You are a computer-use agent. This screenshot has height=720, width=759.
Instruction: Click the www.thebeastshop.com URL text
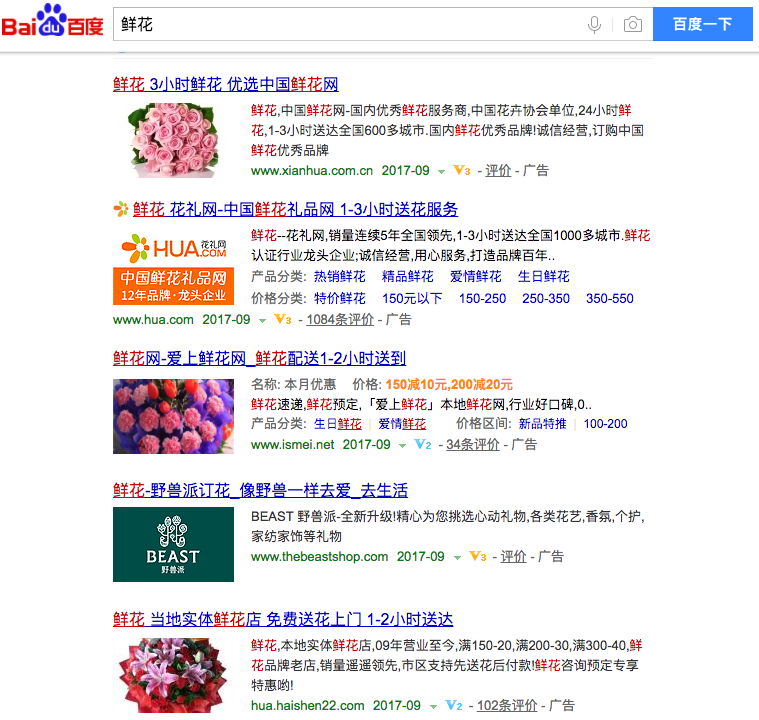[319, 557]
